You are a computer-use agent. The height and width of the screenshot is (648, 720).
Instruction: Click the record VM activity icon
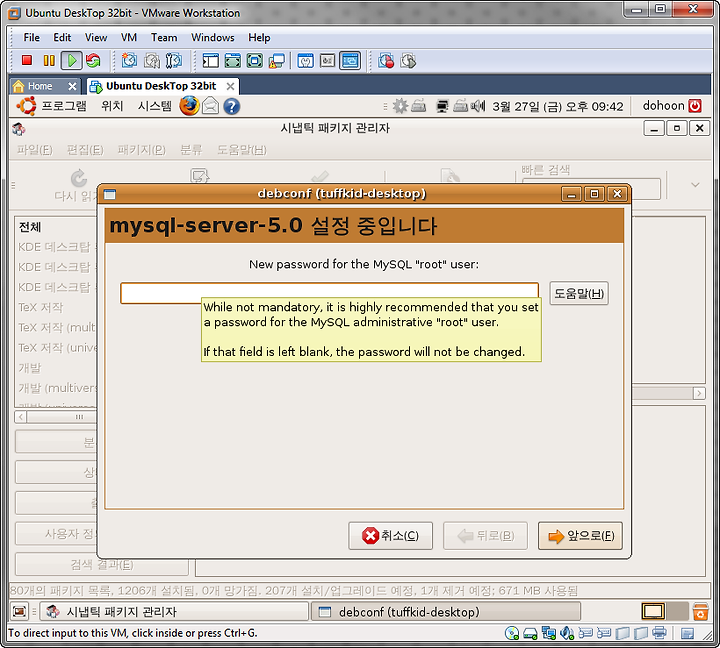[x=386, y=60]
